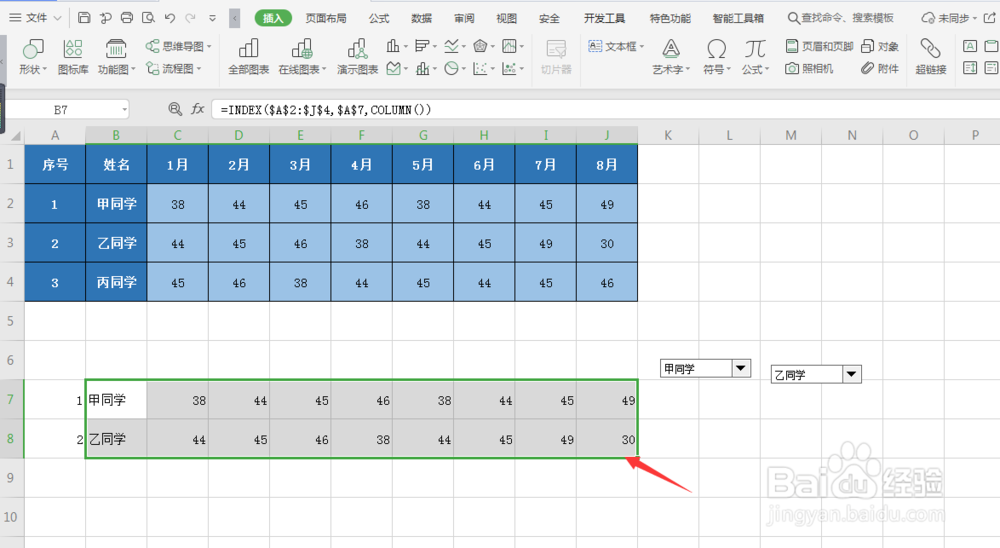Switch to the 页面布局 tab
1000x548 pixels.
pyautogui.click(x=326, y=18)
